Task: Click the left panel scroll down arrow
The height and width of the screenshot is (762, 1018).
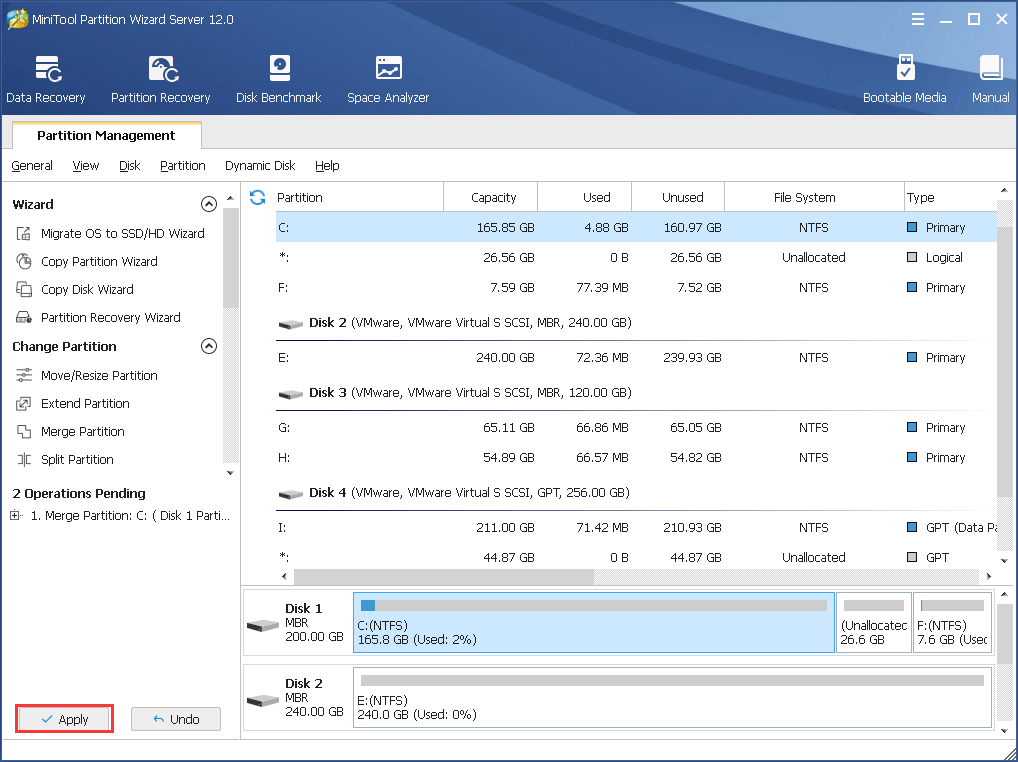Action: (x=230, y=473)
